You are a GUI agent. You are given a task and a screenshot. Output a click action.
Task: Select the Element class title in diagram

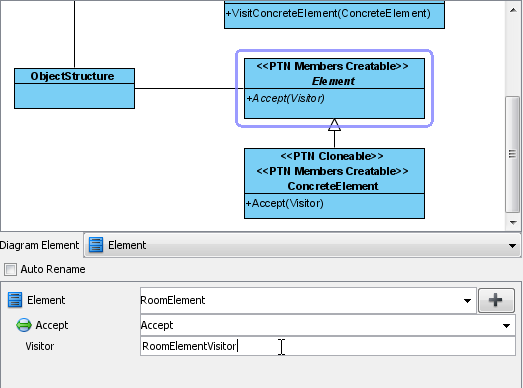(x=333, y=81)
